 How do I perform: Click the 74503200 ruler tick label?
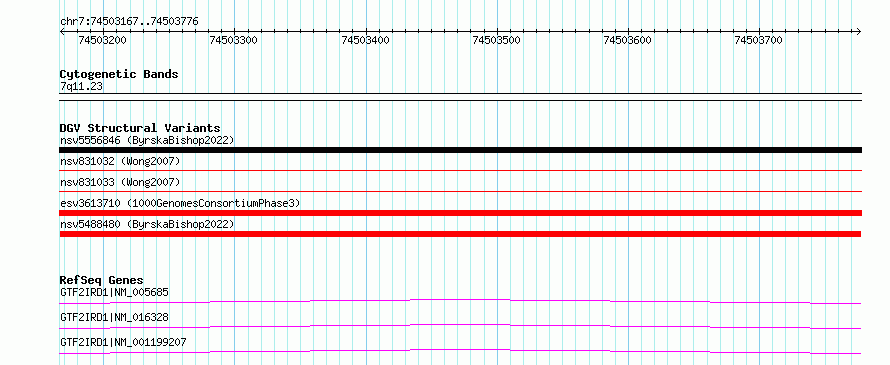103,40
